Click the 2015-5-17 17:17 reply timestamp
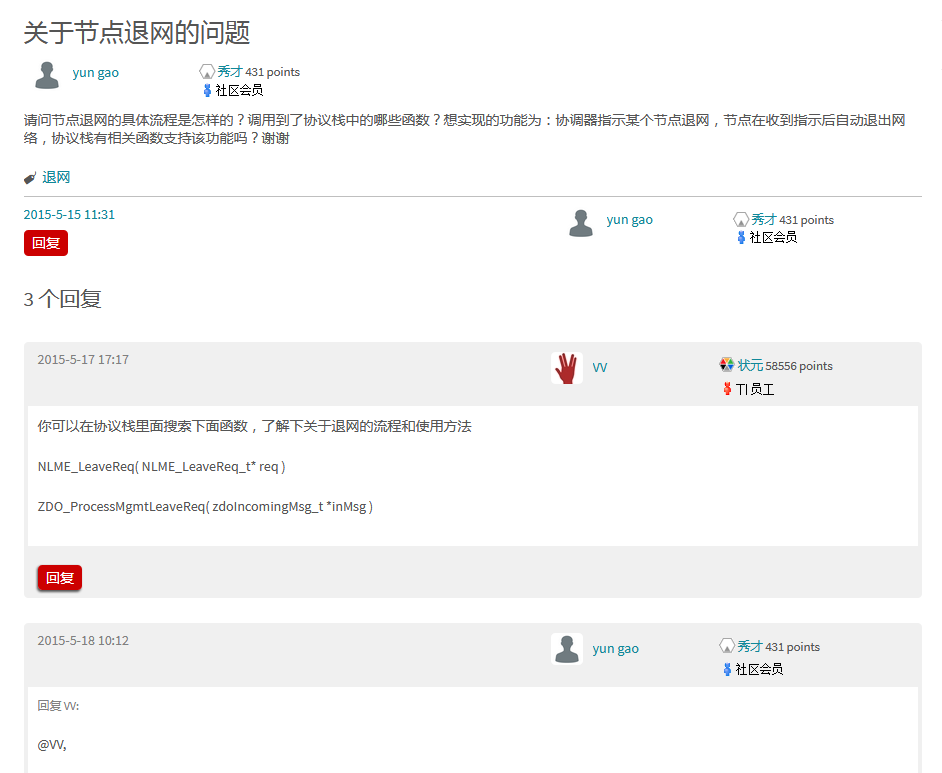Image resolution: width=942 pixels, height=773 pixels. 83,360
